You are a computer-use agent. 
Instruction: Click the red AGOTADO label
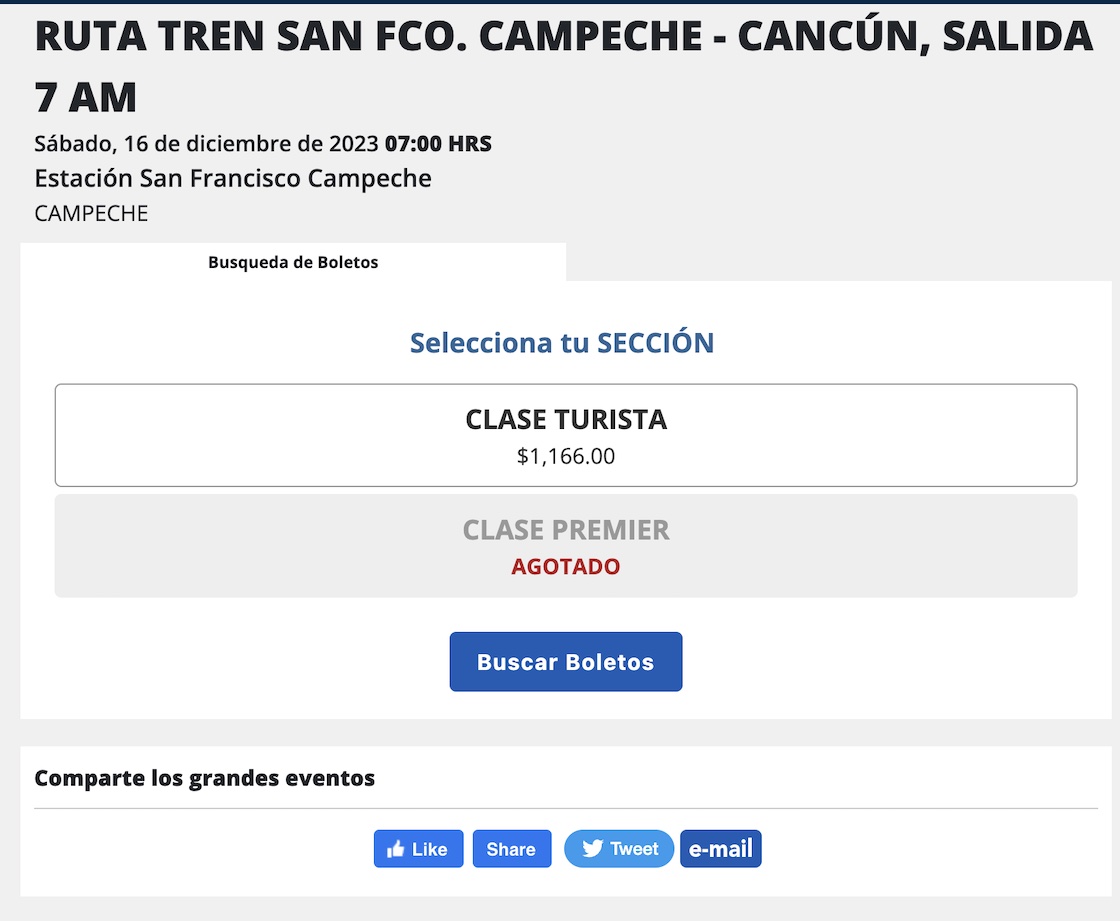click(566, 567)
